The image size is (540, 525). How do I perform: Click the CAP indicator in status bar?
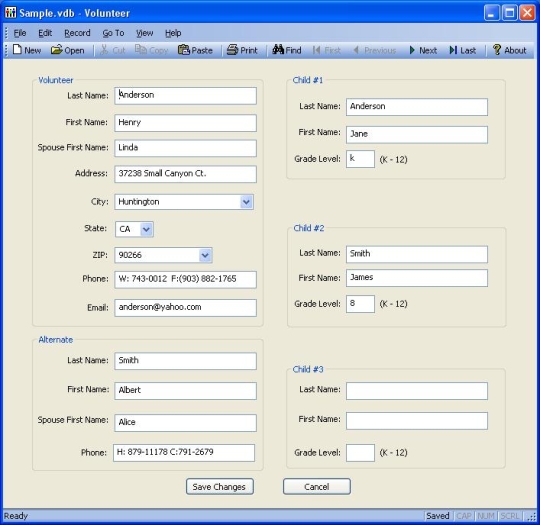tap(464, 516)
